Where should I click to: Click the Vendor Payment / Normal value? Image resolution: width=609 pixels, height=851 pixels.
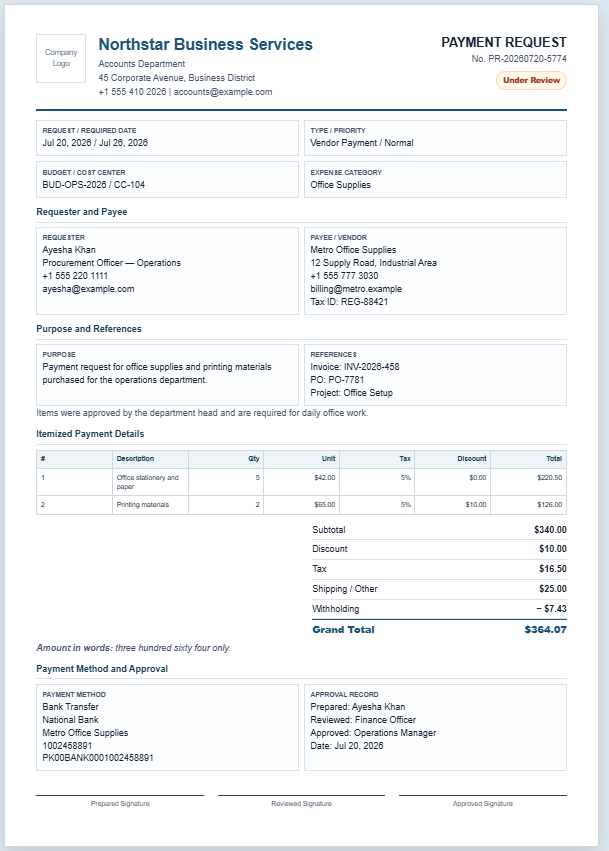click(361, 143)
